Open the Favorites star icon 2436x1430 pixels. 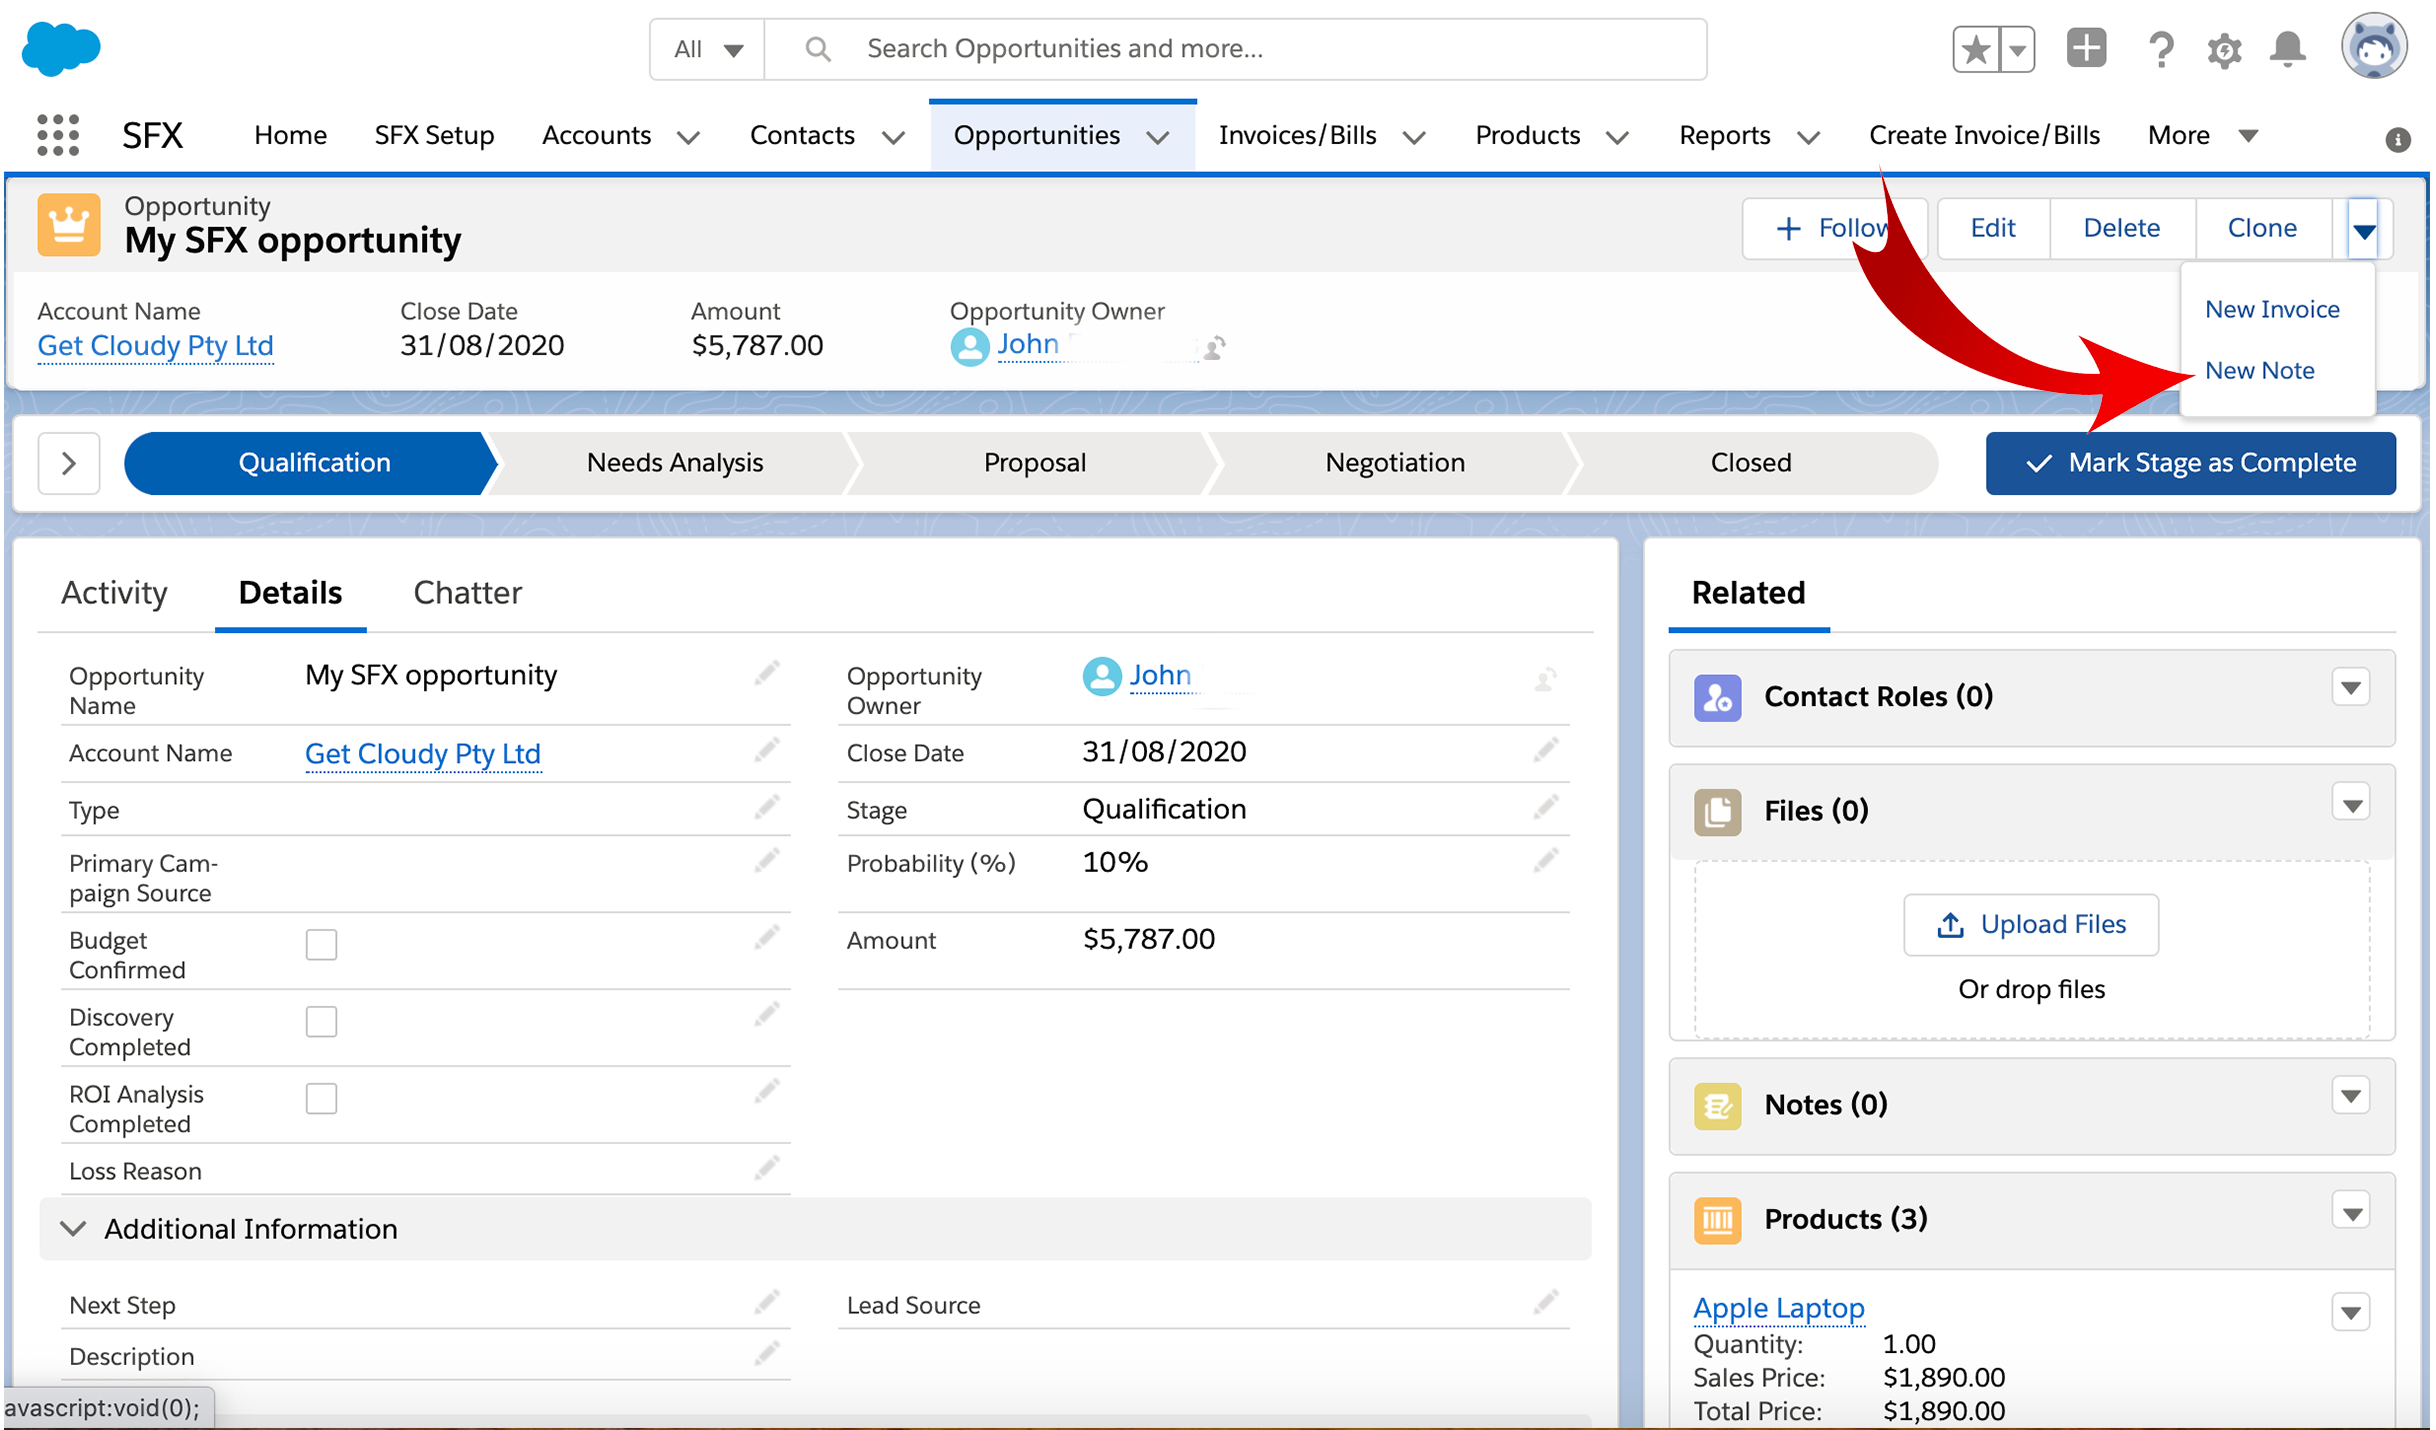pos(1976,49)
